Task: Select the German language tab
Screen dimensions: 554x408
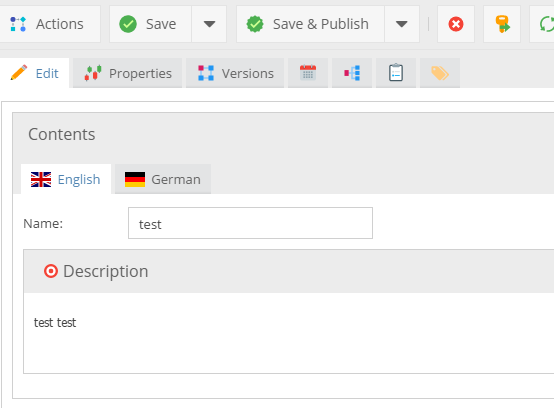Action: pyautogui.click(x=163, y=179)
